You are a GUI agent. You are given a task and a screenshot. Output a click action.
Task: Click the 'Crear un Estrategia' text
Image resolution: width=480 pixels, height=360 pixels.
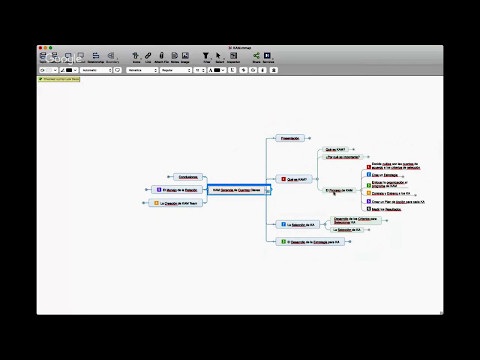(385, 175)
